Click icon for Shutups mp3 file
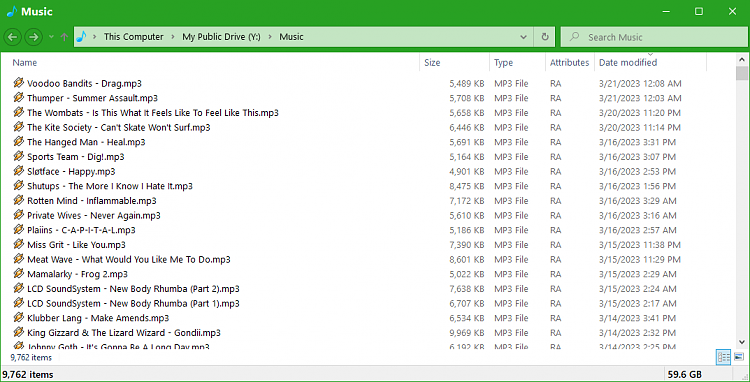The width and height of the screenshot is (750, 382). (18, 186)
